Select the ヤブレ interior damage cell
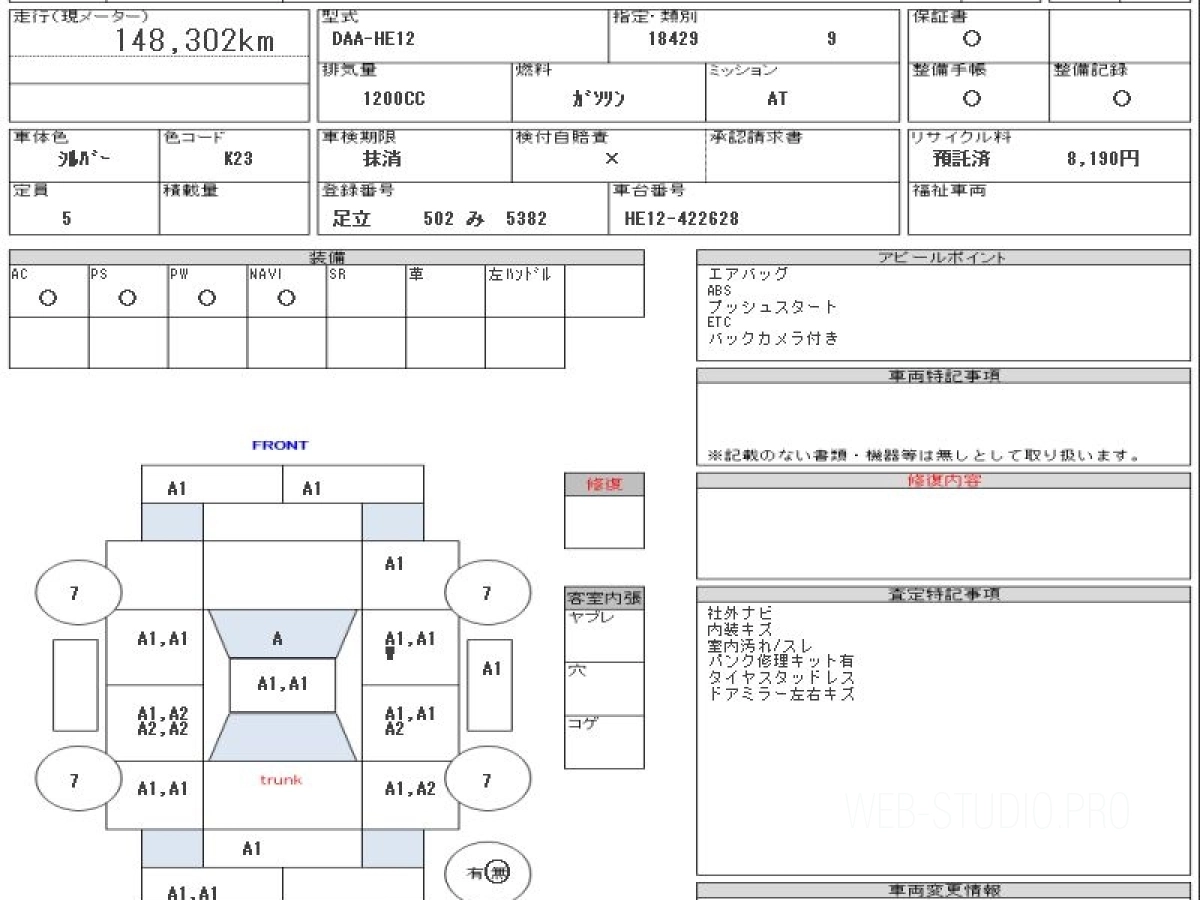Screen dimensions: 1200x900 click(x=604, y=635)
